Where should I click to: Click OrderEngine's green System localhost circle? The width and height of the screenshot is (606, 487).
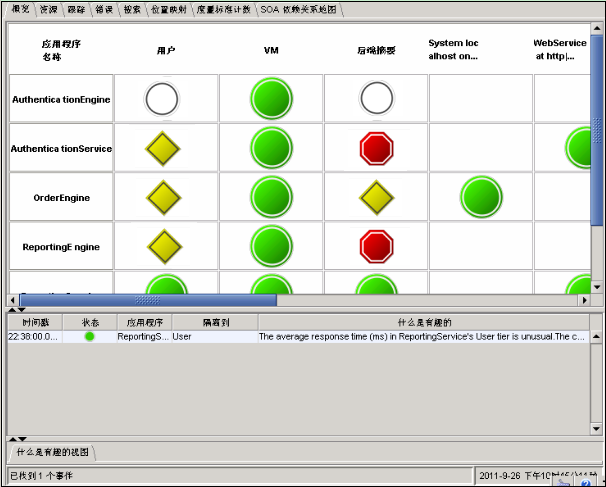pos(481,197)
